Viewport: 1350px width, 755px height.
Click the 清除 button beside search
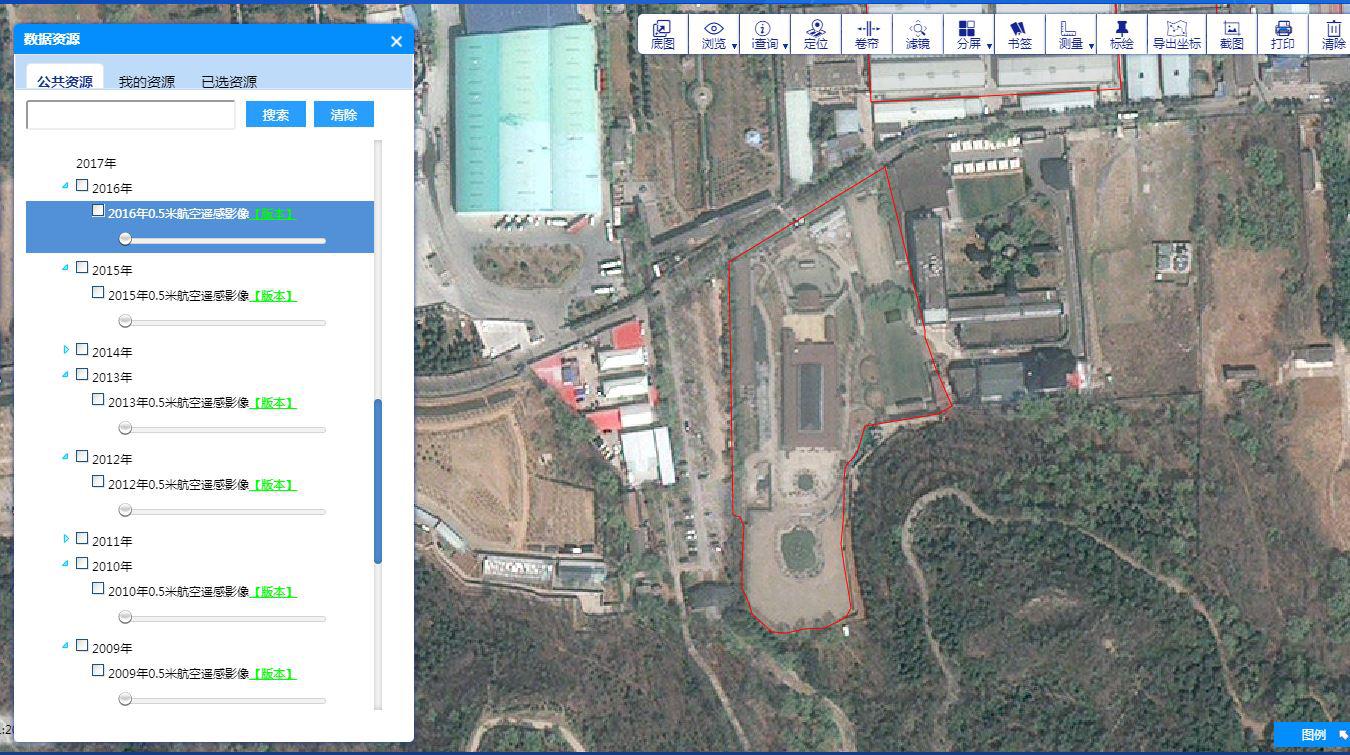pos(344,114)
